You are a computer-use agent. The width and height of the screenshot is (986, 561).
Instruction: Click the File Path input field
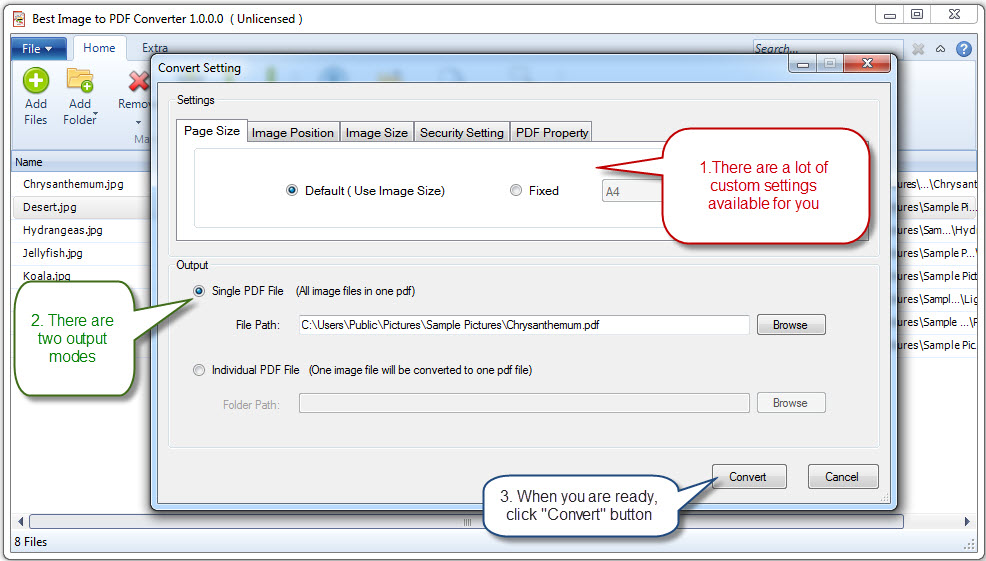524,325
